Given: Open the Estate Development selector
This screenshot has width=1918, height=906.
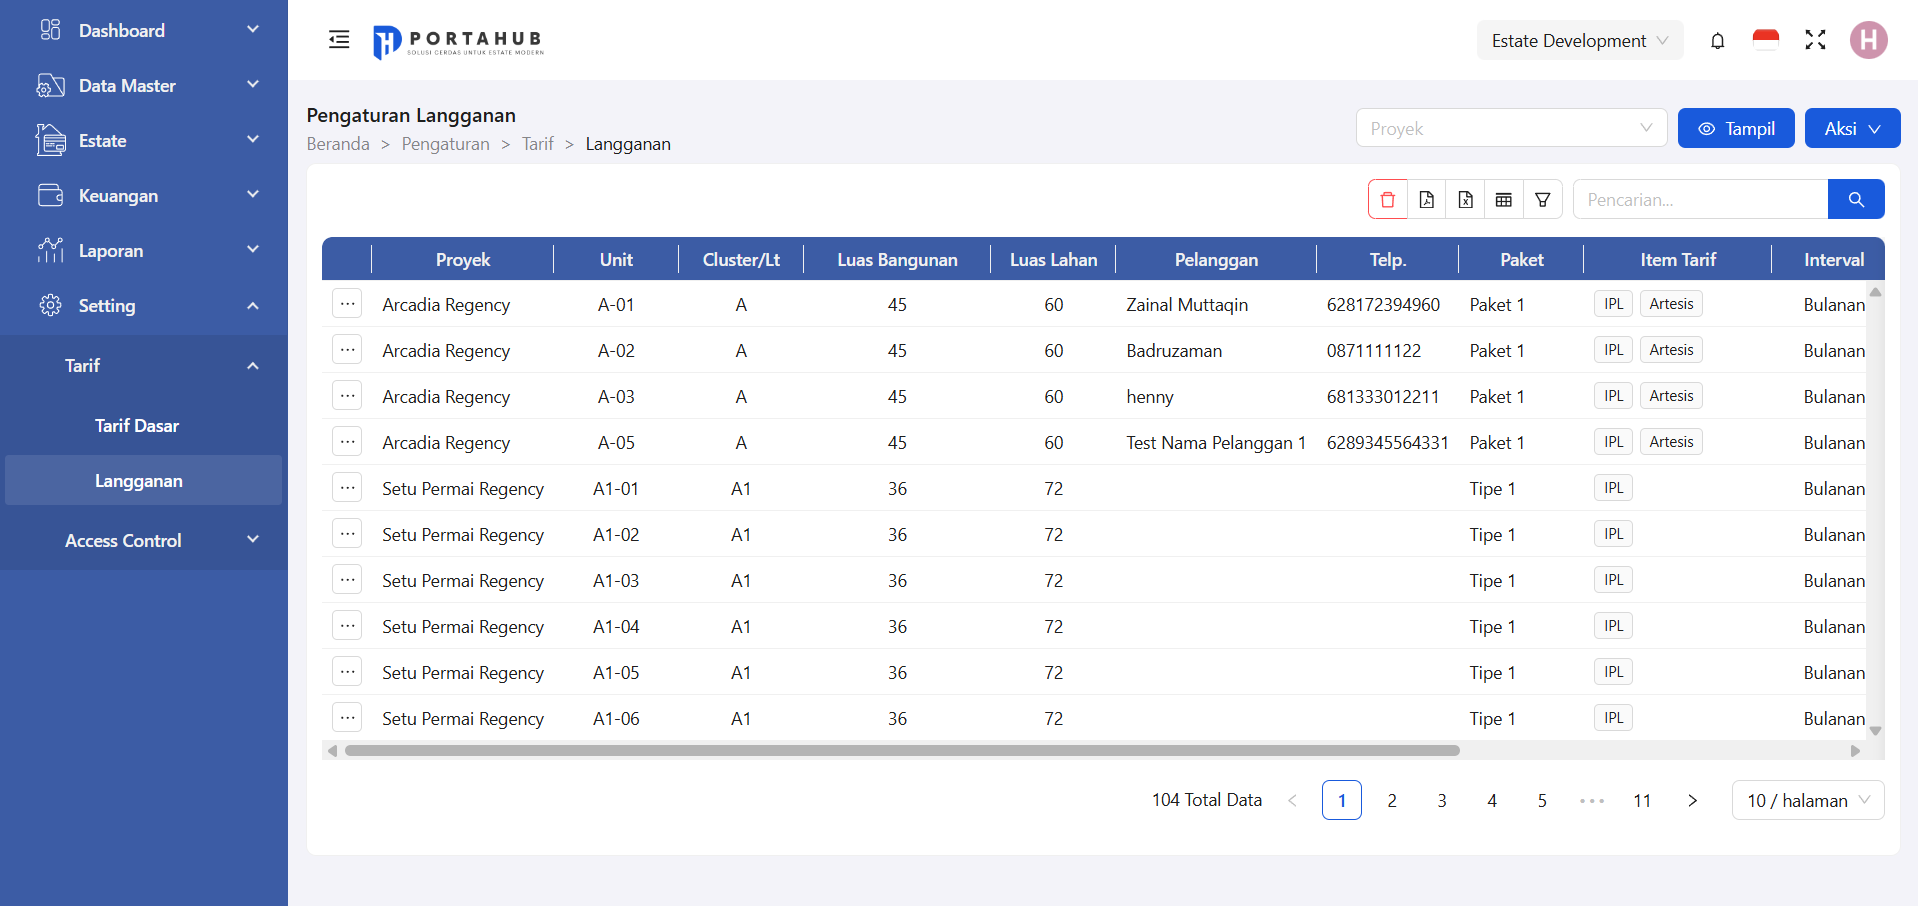Looking at the screenshot, I should [1579, 41].
